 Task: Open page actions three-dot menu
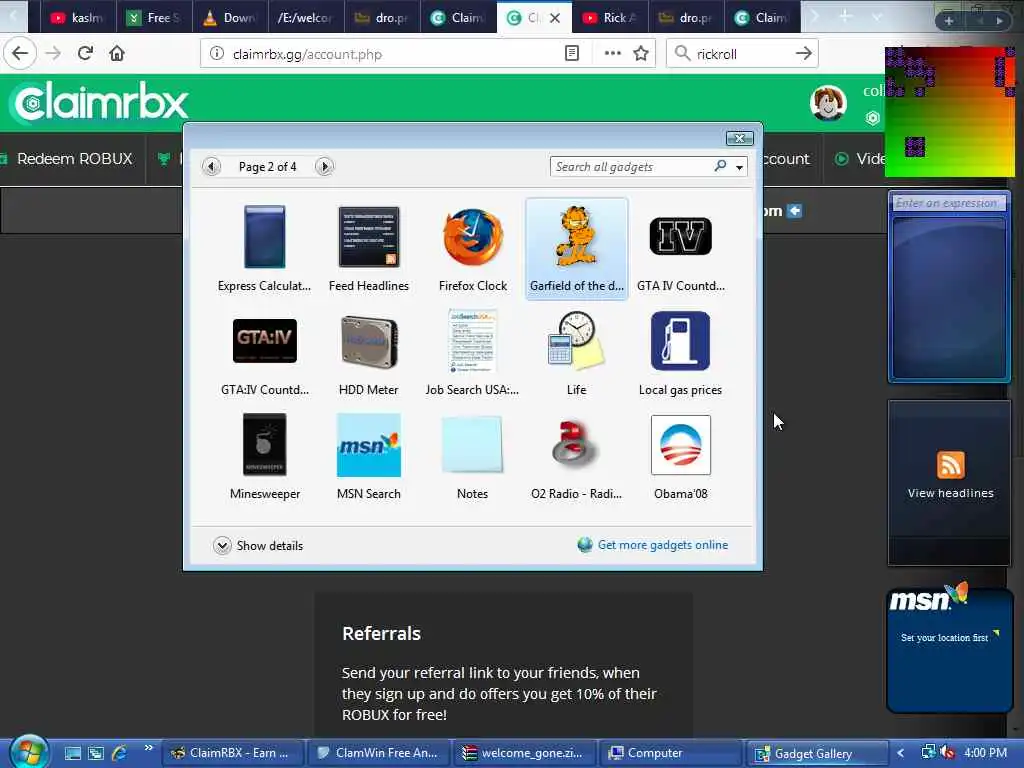click(613, 54)
